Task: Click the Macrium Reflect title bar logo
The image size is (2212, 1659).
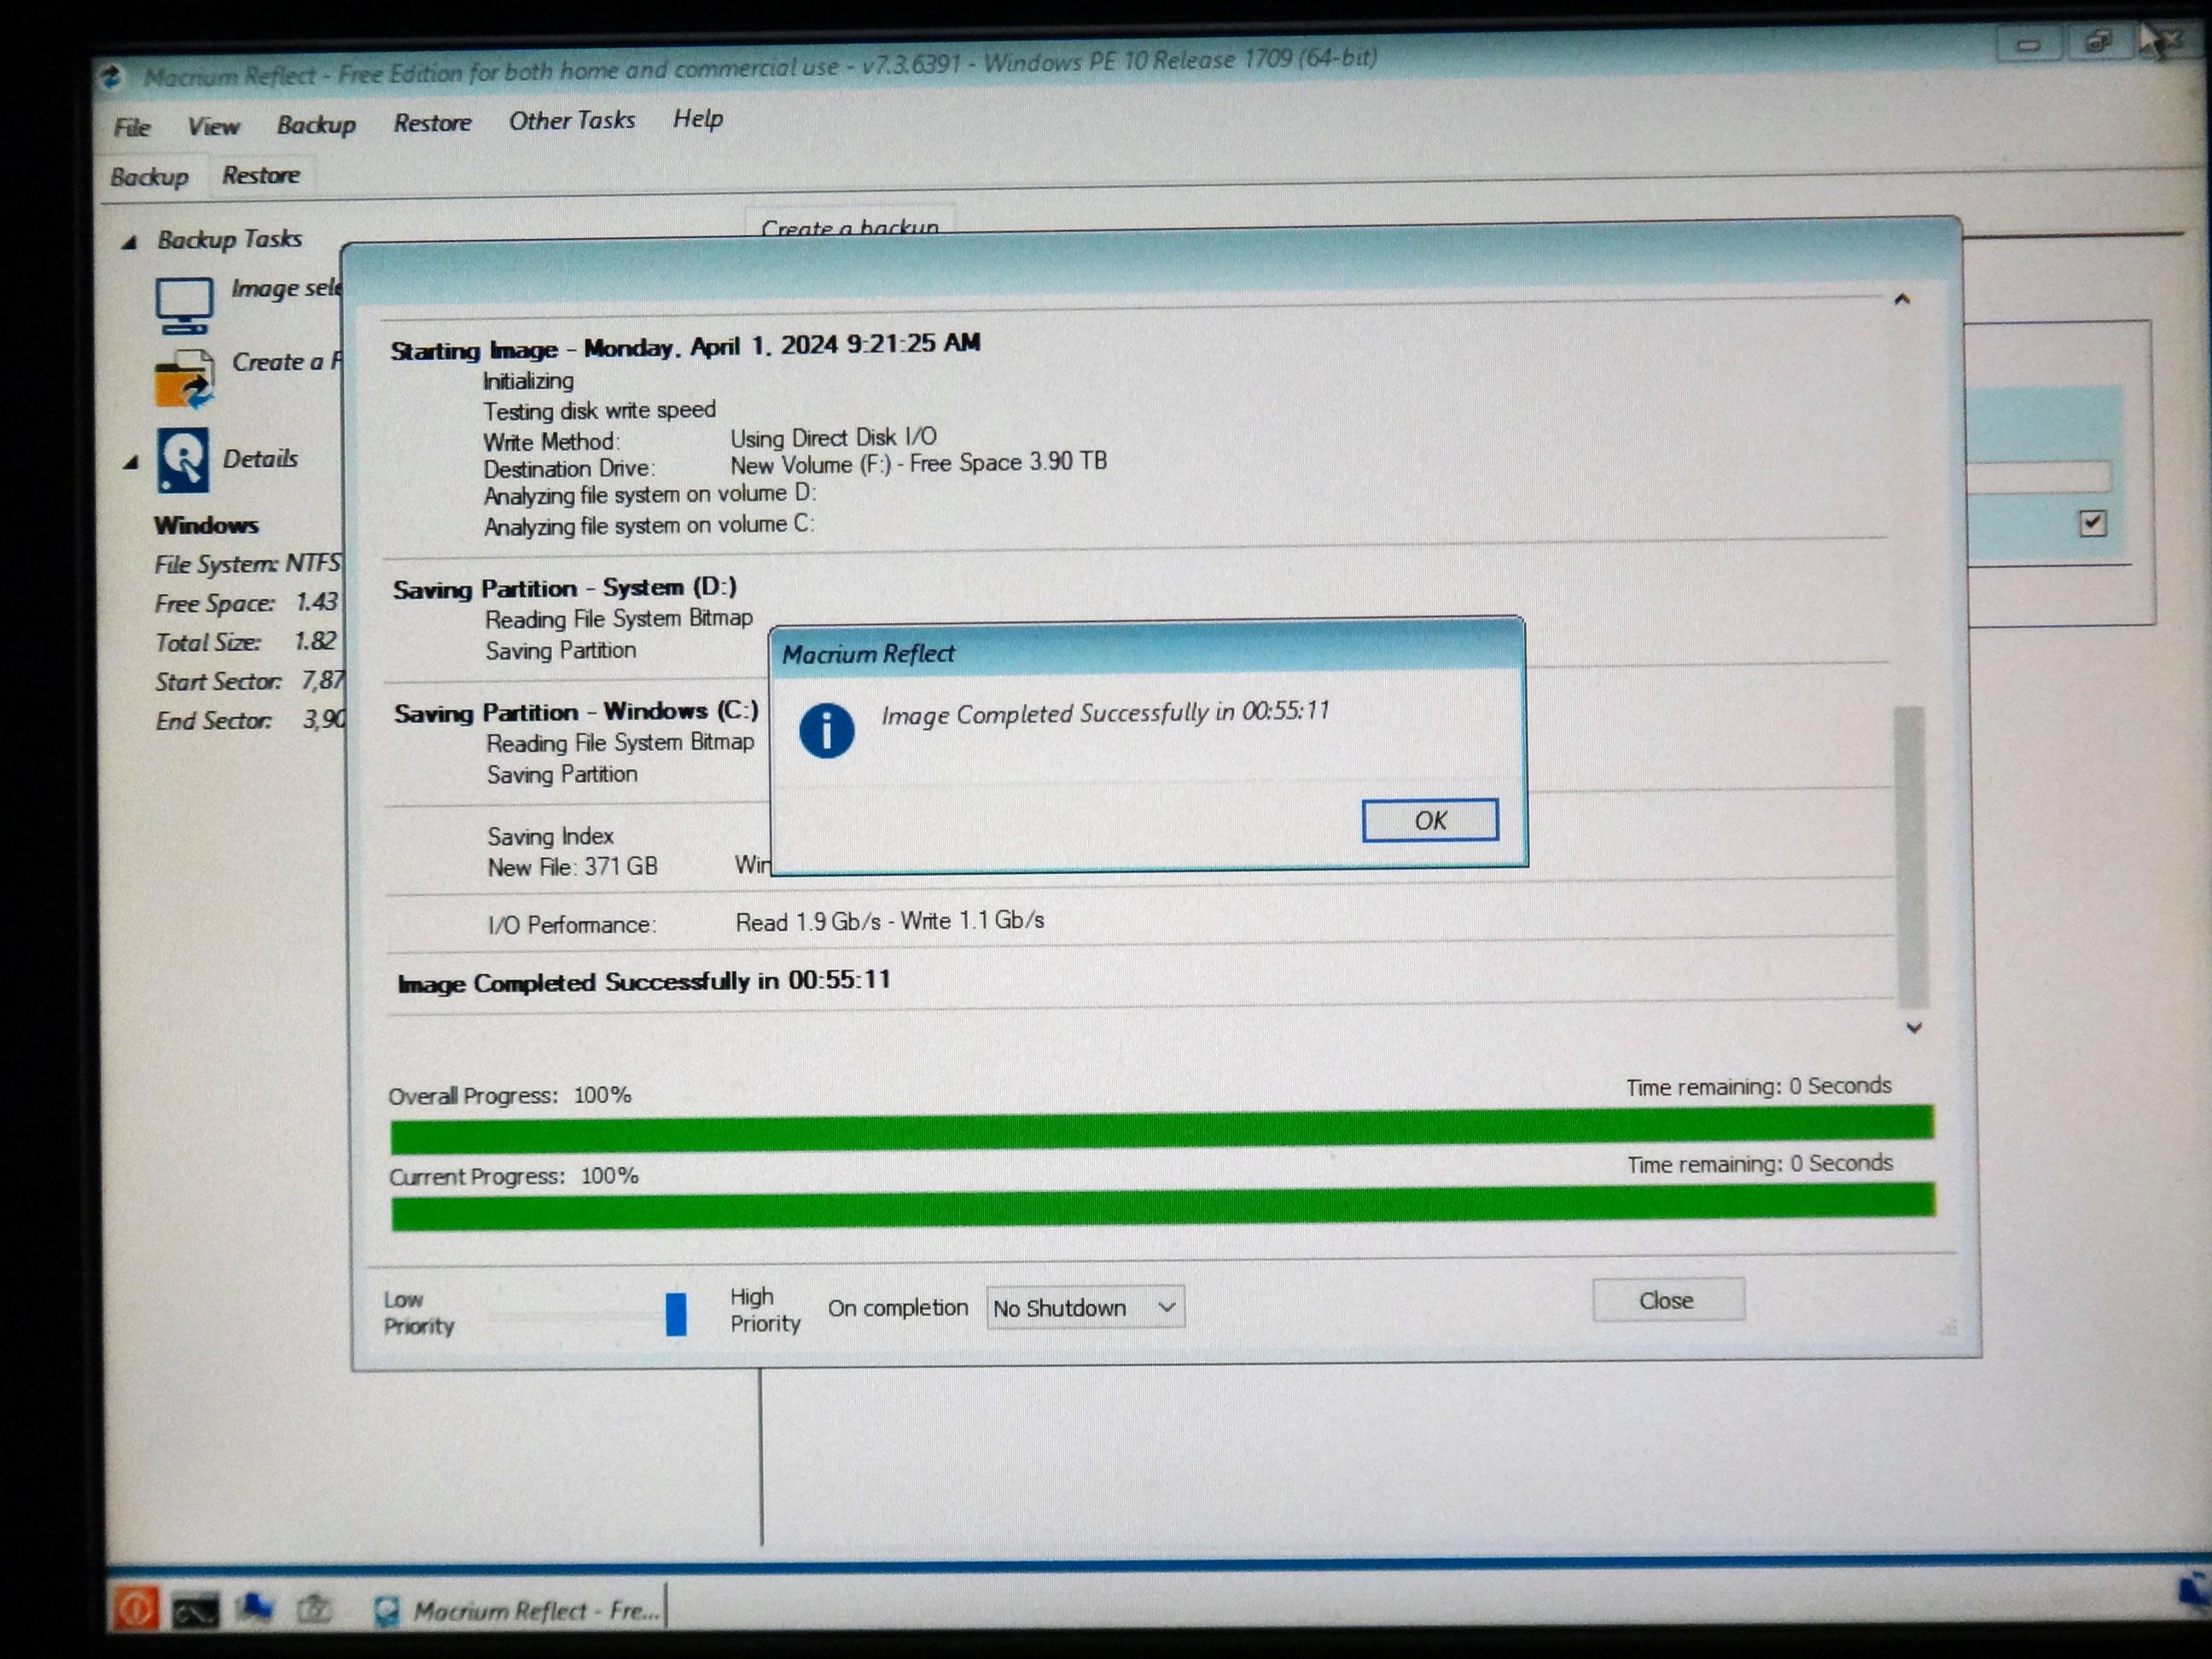Action: [x=112, y=77]
